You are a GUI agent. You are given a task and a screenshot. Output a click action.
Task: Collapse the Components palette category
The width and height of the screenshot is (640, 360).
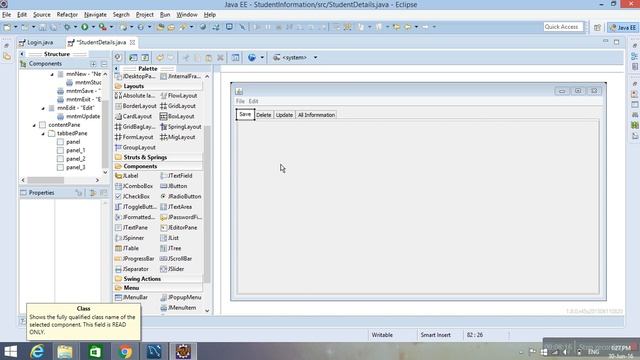[158, 167]
